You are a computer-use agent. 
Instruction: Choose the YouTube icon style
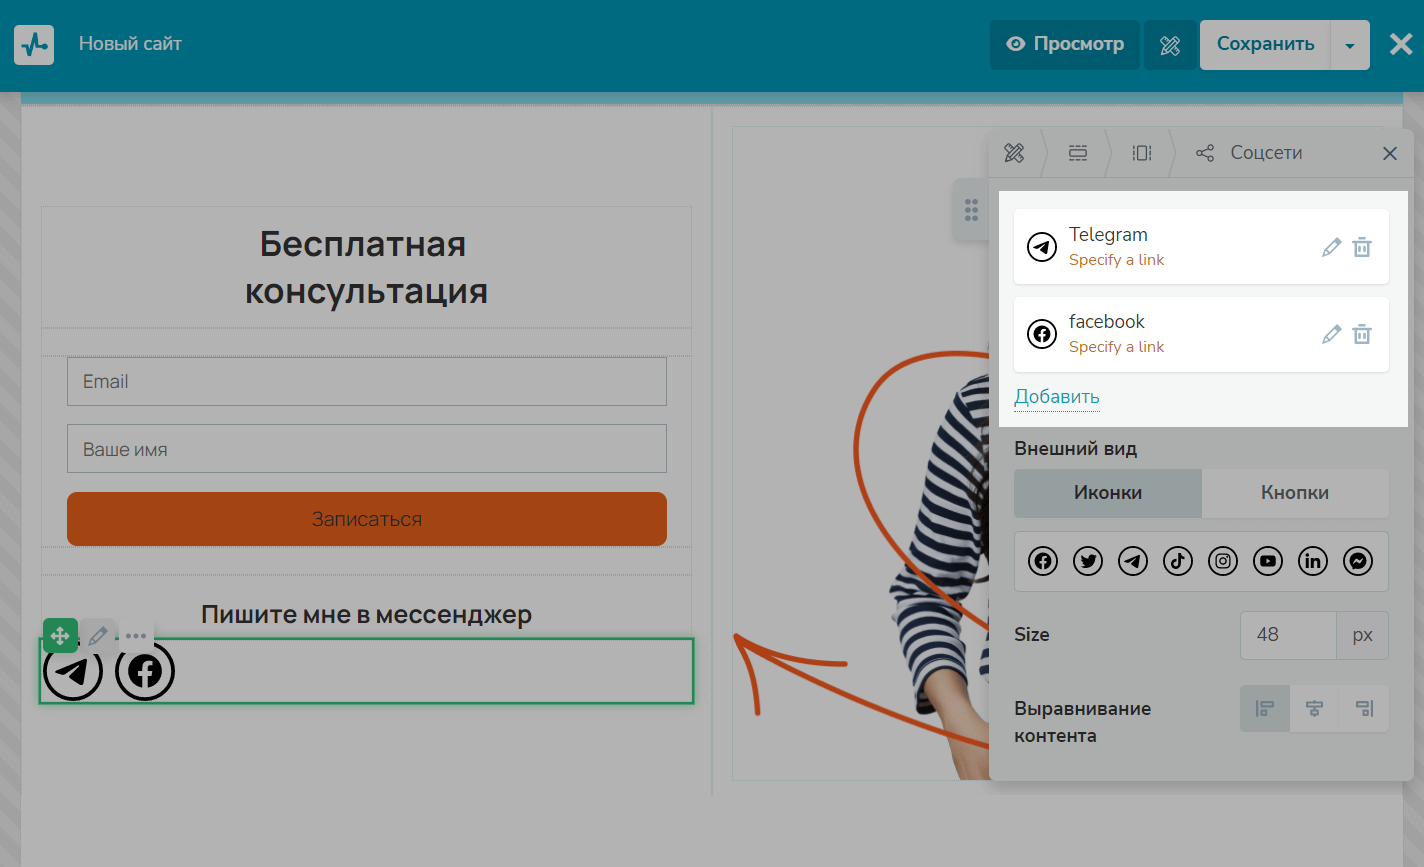tap(1268, 561)
